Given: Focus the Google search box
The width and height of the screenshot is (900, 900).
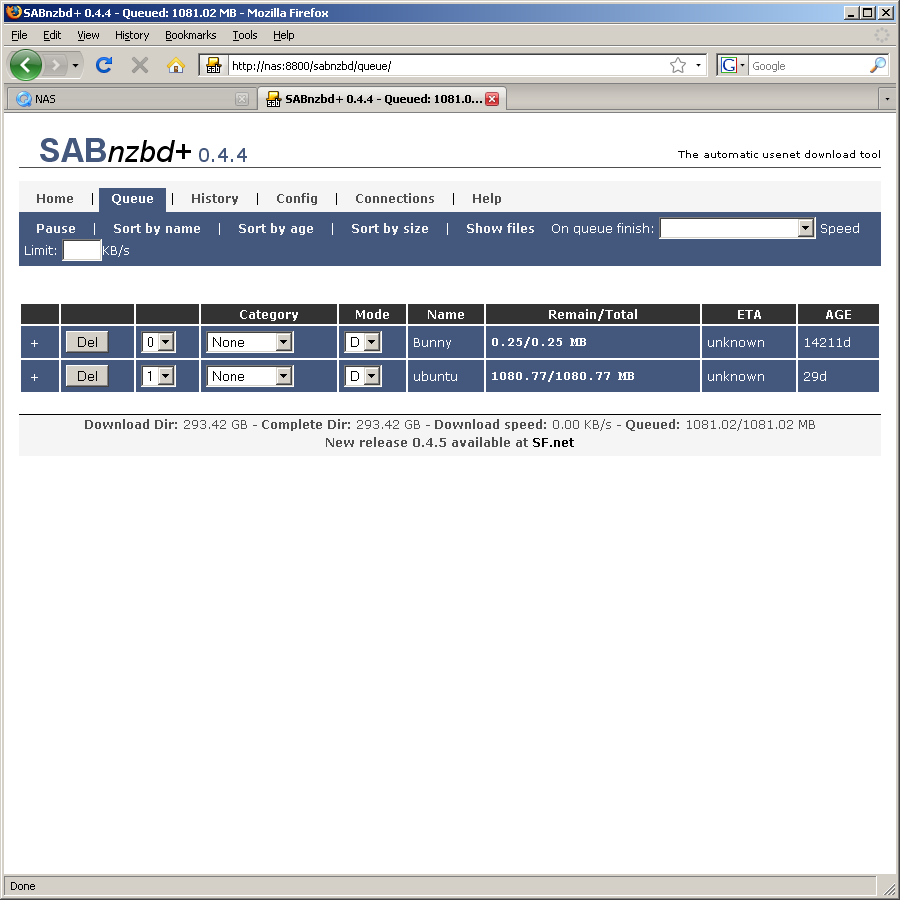Looking at the screenshot, I should click(x=808, y=65).
